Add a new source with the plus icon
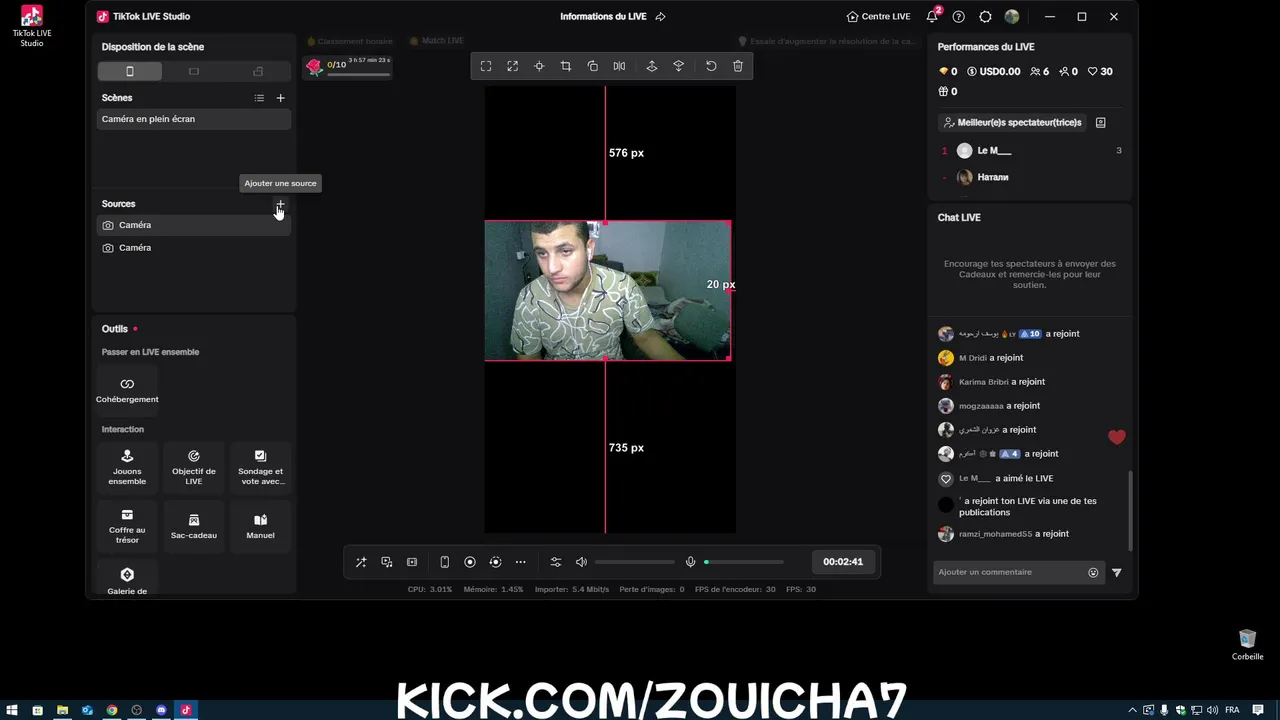Image resolution: width=1280 pixels, height=720 pixels. pyautogui.click(x=280, y=204)
